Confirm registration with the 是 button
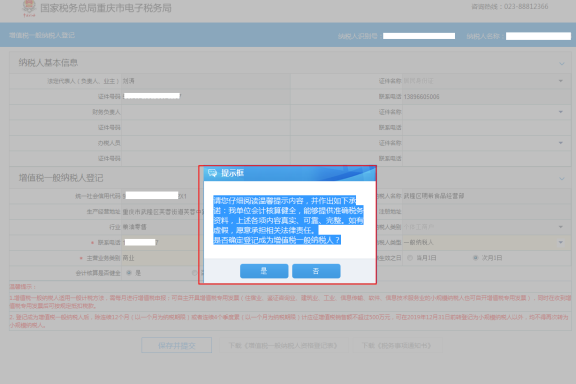This screenshot has width=576, height=384. (x=264, y=271)
